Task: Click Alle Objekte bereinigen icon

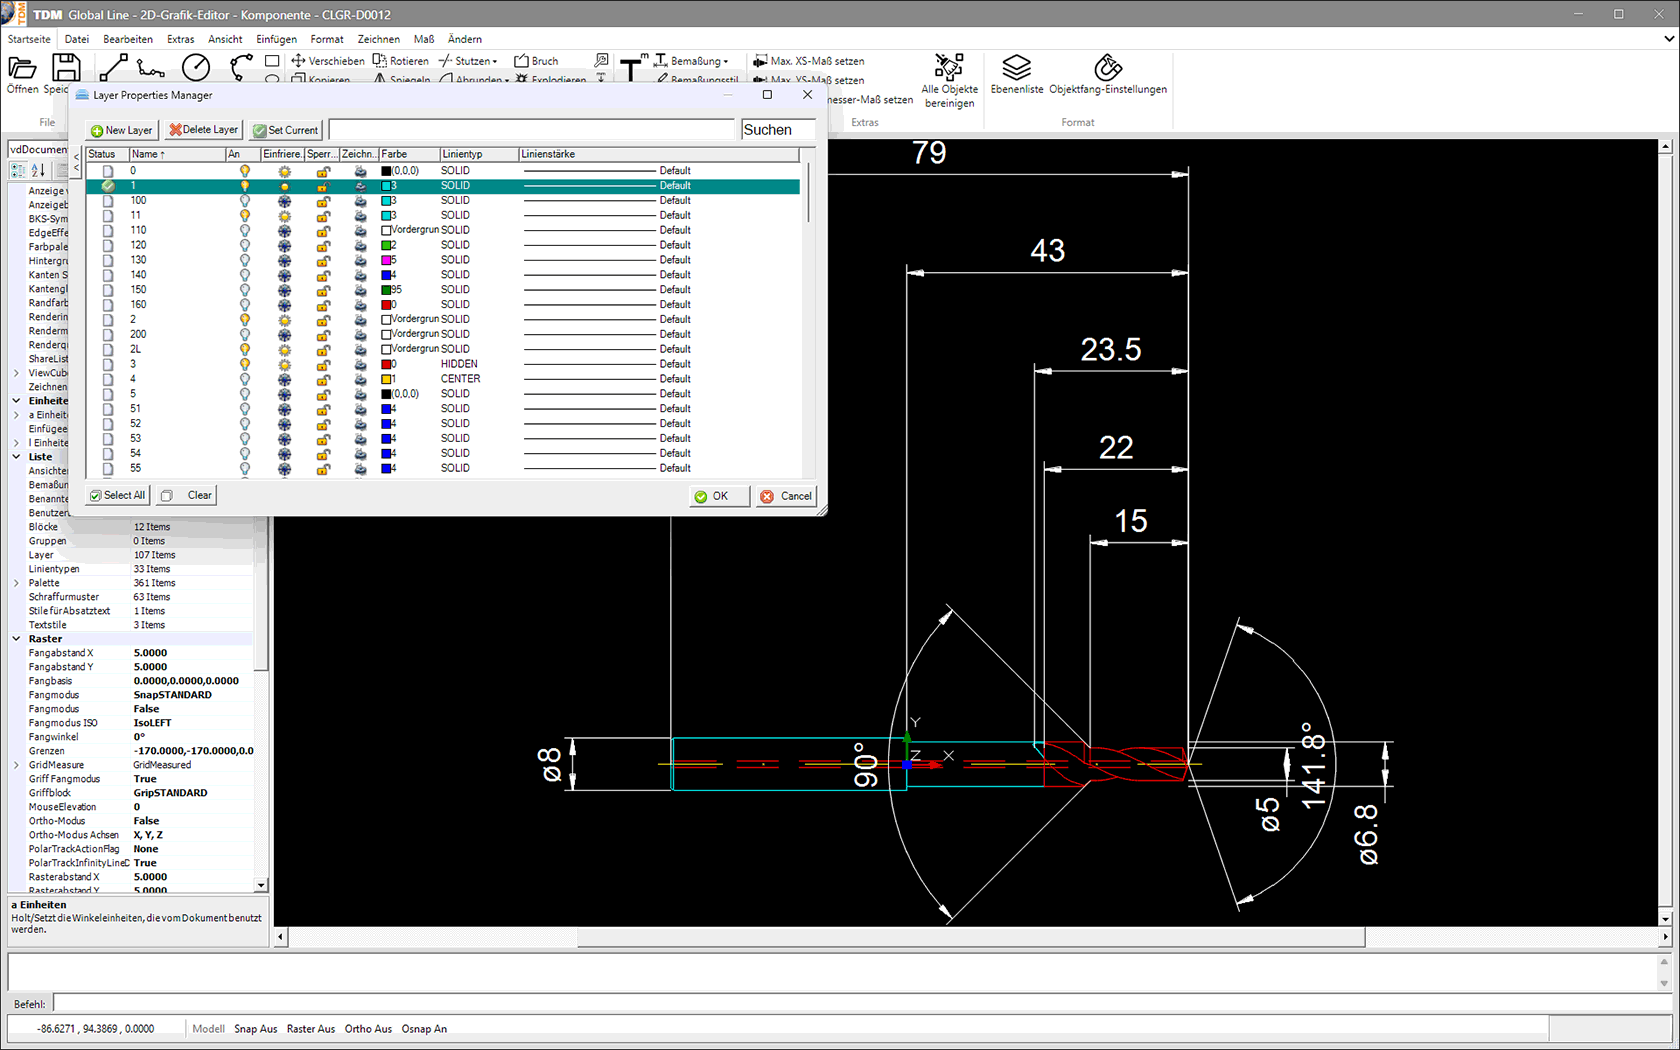Action: pos(949,67)
